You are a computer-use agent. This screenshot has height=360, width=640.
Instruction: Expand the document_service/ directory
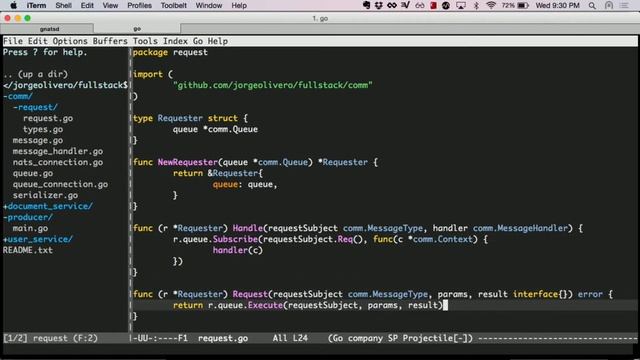click(48, 206)
